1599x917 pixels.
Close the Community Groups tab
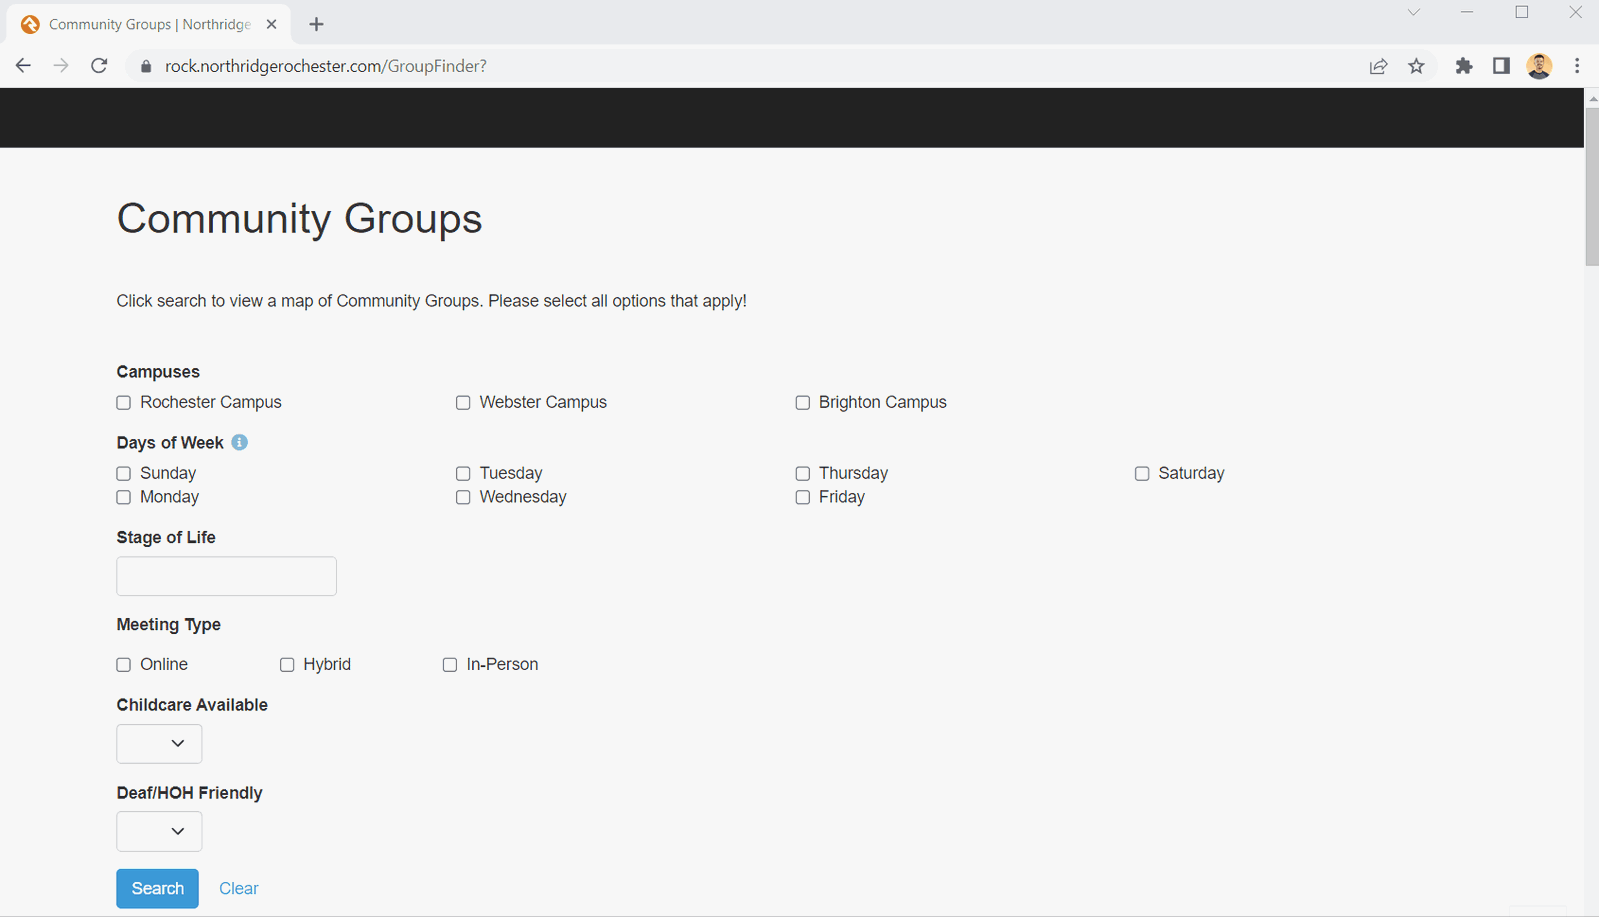pos(271,24)
